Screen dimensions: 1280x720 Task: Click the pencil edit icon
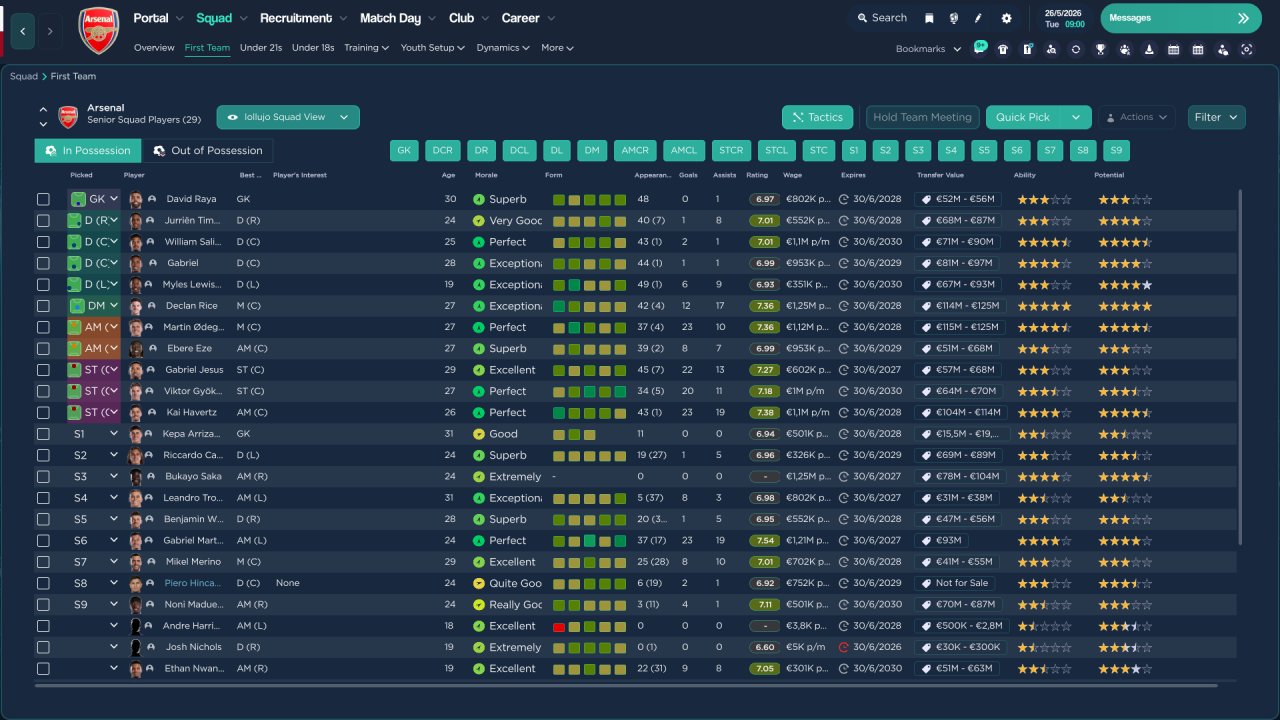[978, 18]
